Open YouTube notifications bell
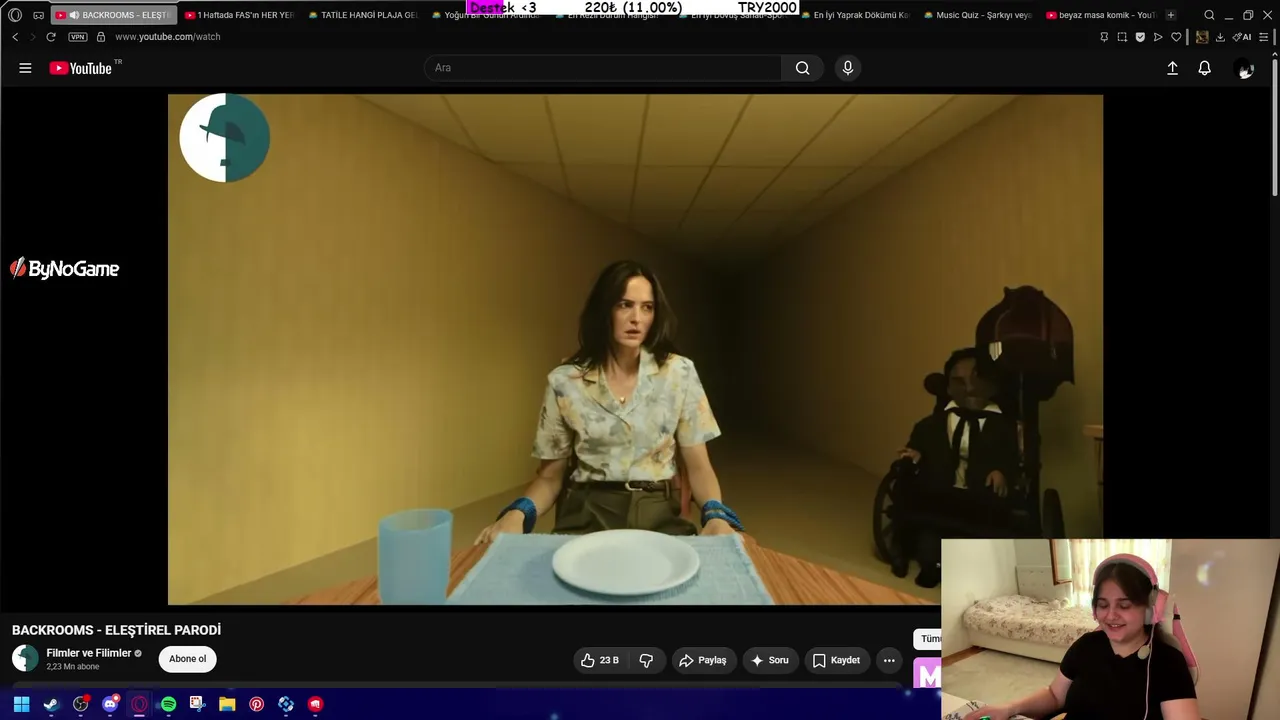 click(1204, 68)
